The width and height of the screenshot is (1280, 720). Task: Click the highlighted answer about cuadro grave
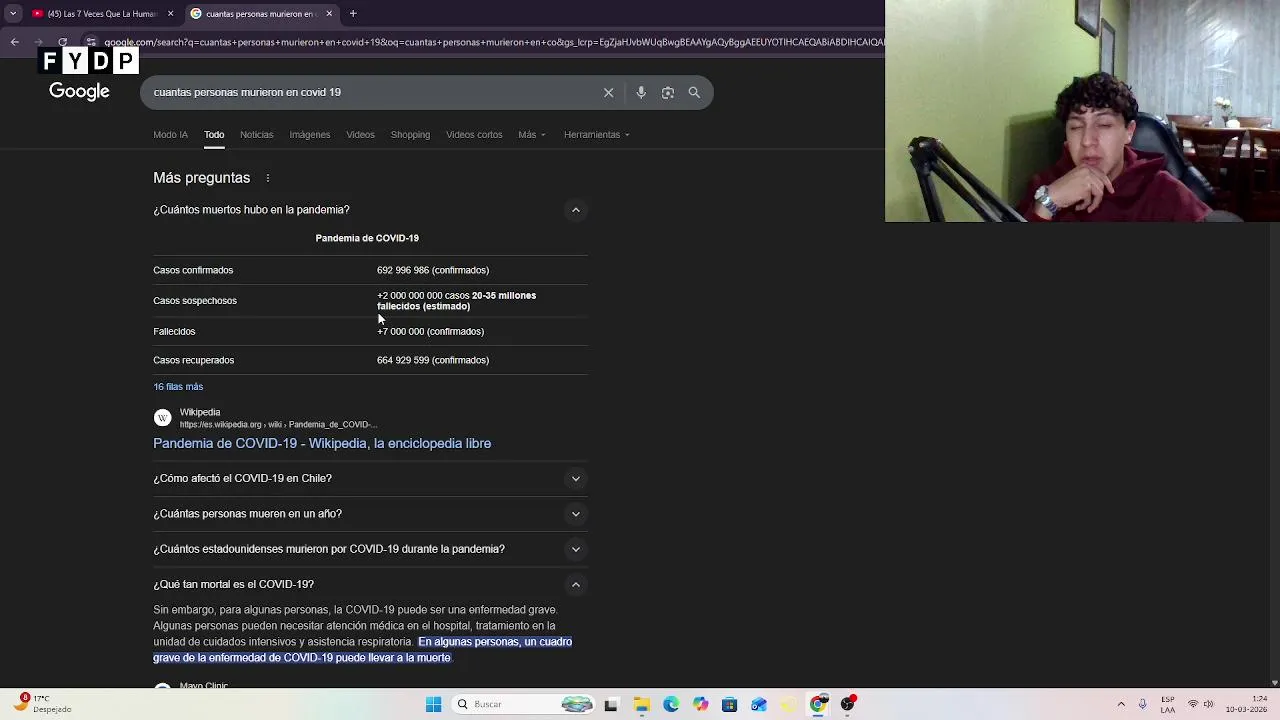(362, 650)
